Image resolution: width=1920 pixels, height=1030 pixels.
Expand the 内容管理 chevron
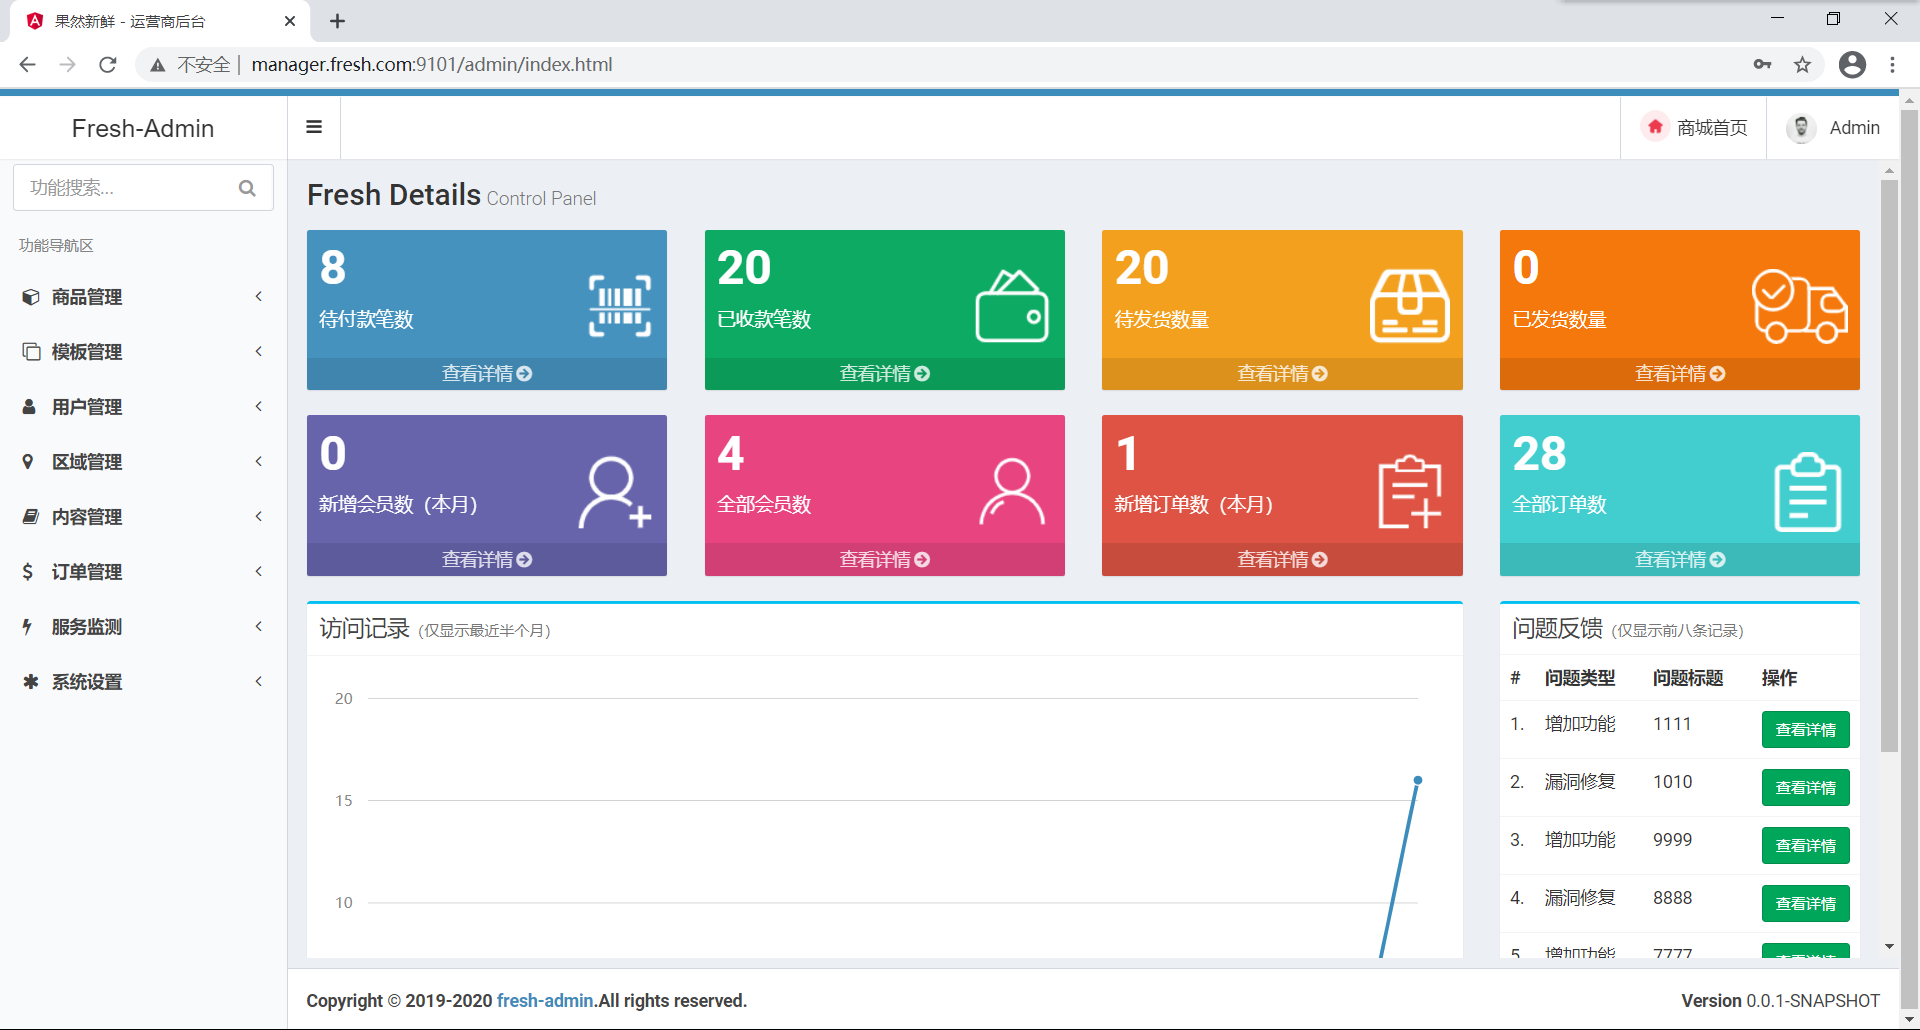click(259, 517)
